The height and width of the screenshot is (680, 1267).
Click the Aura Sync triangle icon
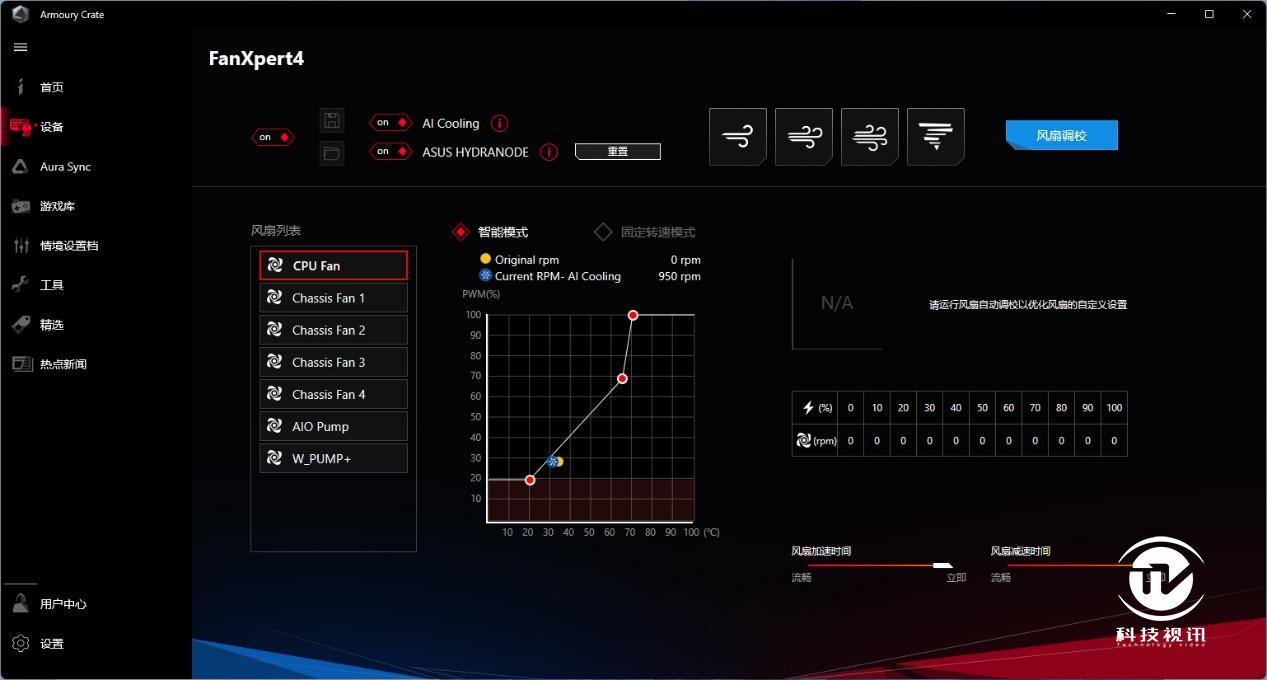[x=20, y=167]
